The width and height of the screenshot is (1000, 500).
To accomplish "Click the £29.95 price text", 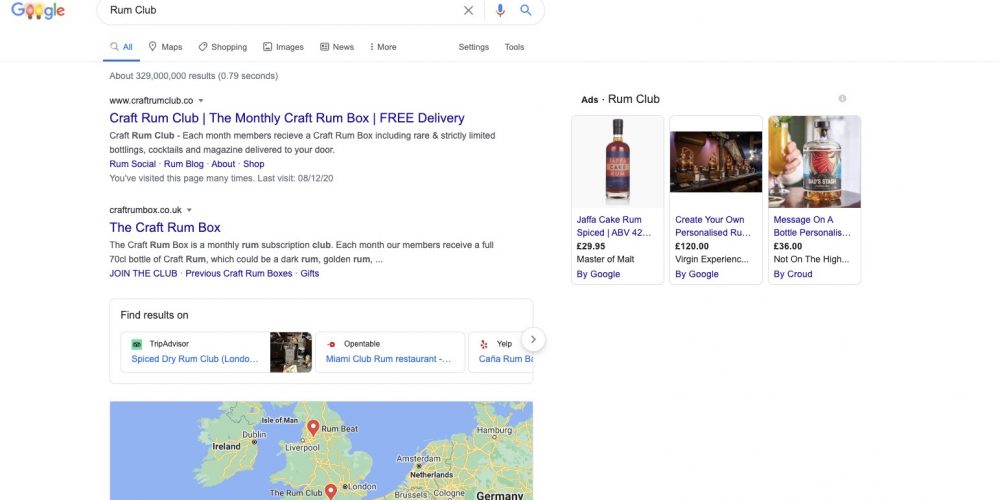I will click(591, 246).
